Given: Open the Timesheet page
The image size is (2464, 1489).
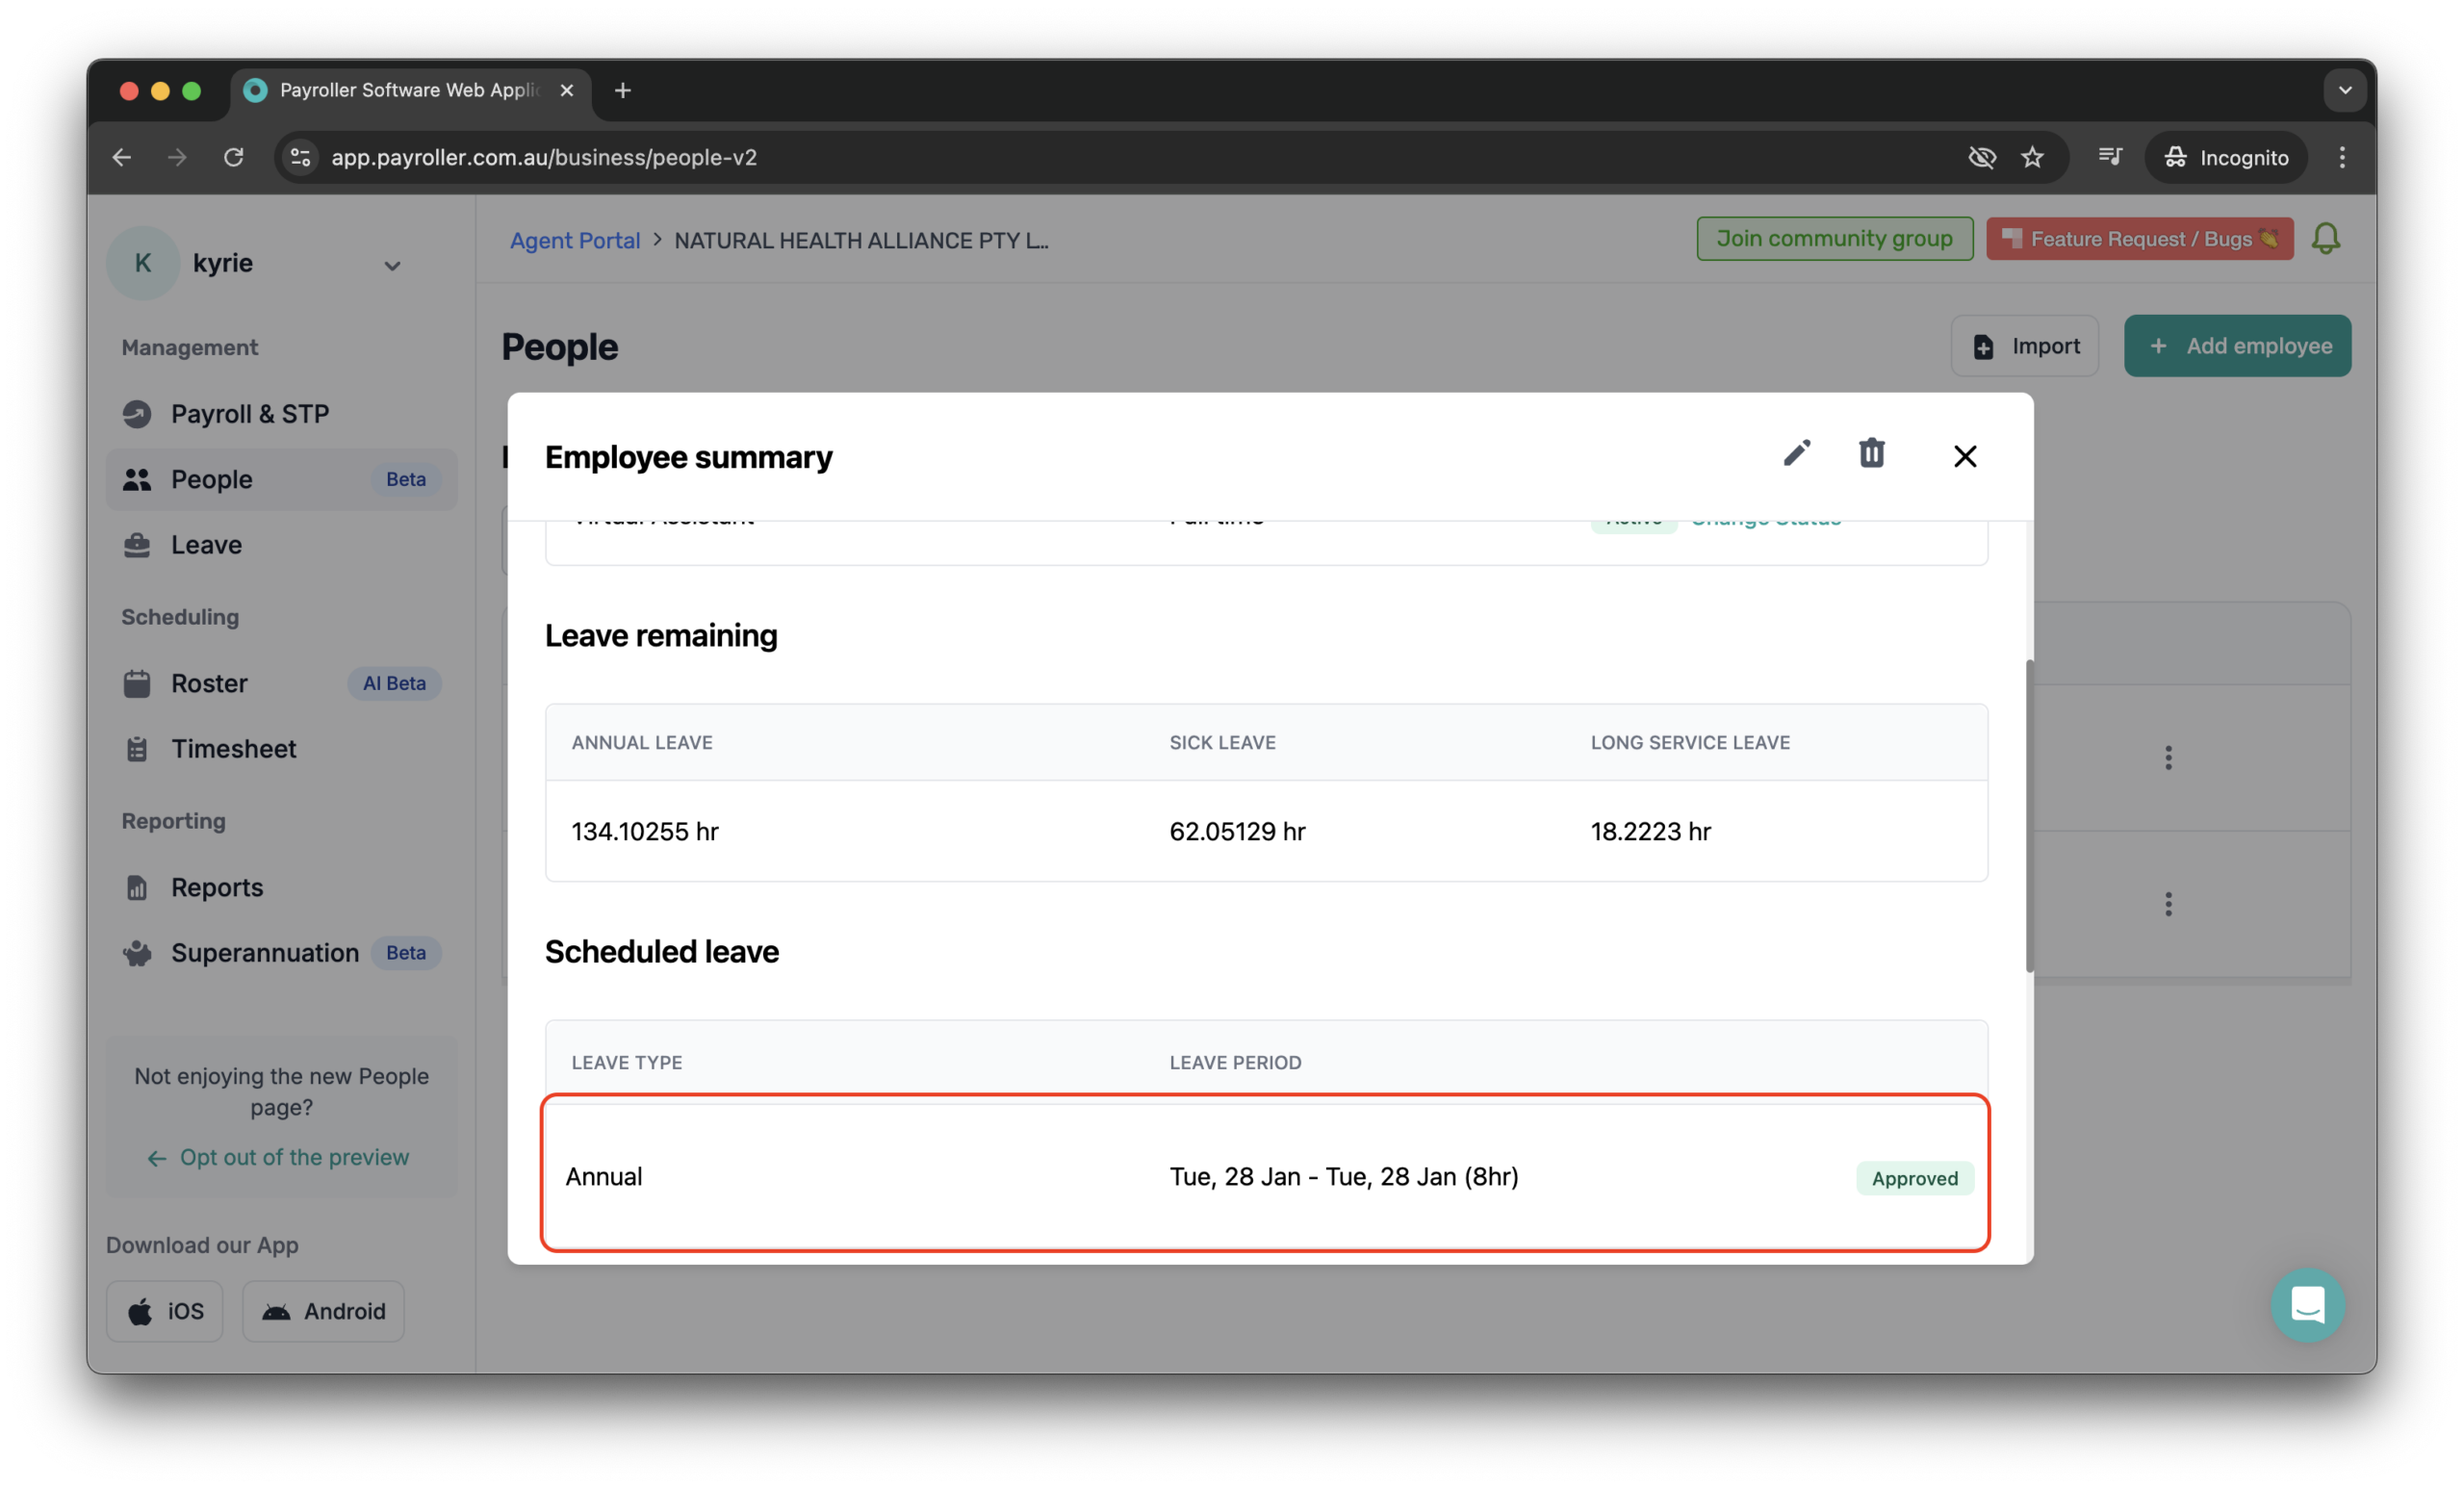Looking at the screenshot, I should 233,748.
